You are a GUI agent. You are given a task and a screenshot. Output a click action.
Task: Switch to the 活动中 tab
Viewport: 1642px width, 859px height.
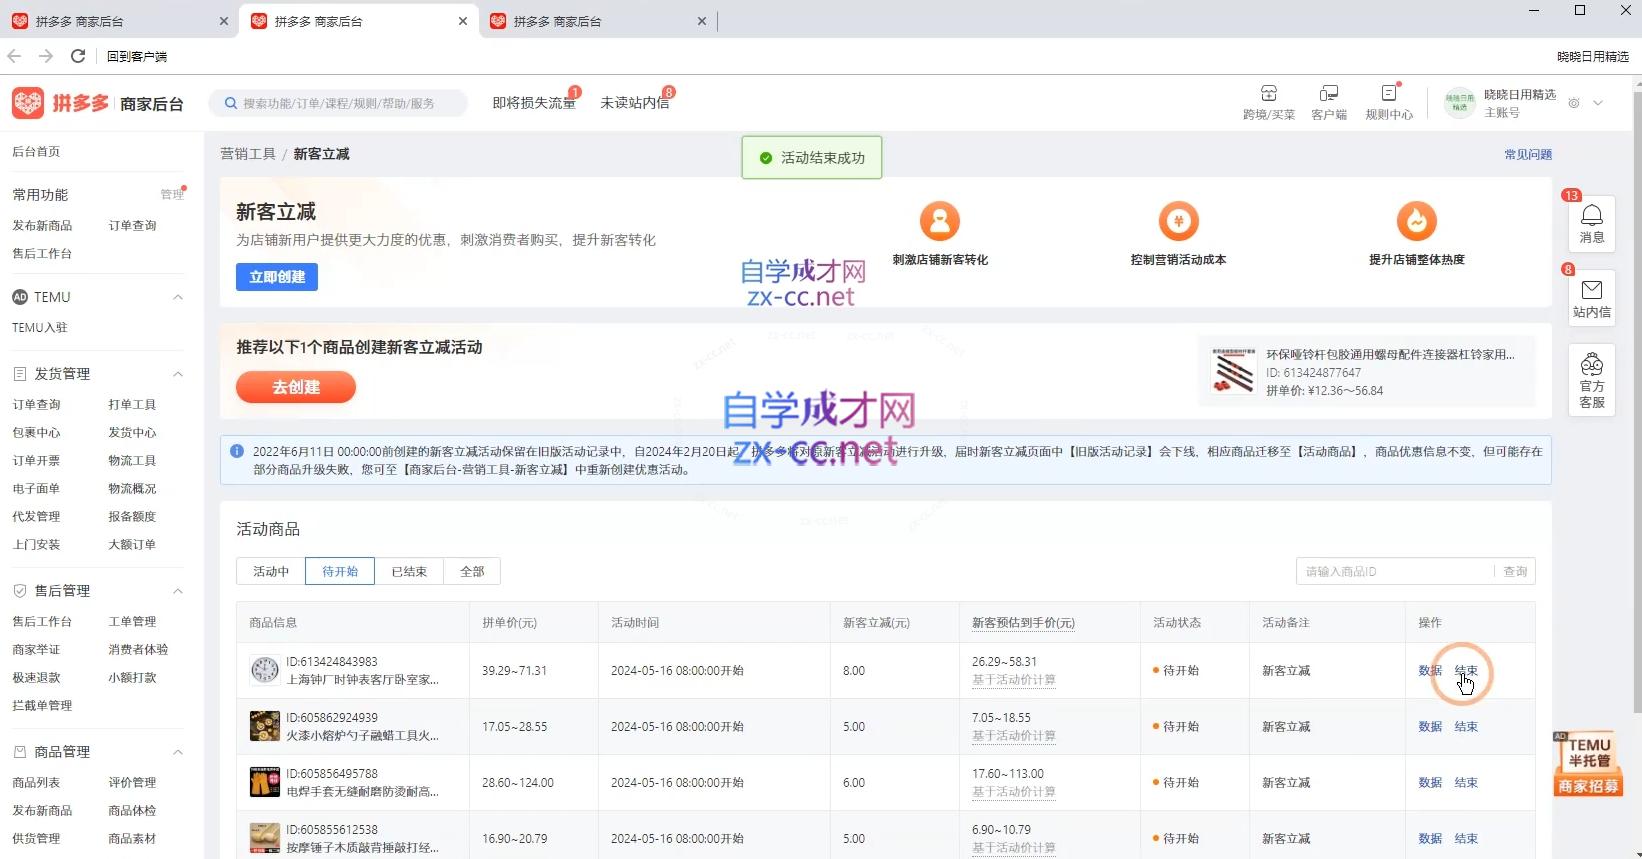click(271, 571)
